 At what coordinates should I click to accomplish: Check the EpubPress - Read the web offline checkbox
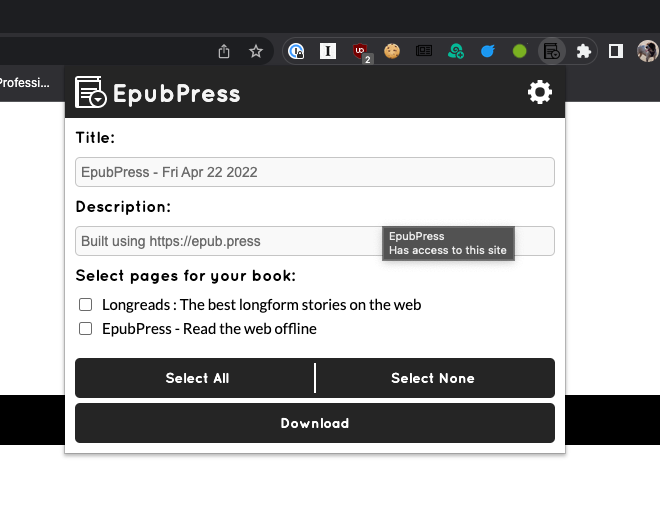pos(85,328)
